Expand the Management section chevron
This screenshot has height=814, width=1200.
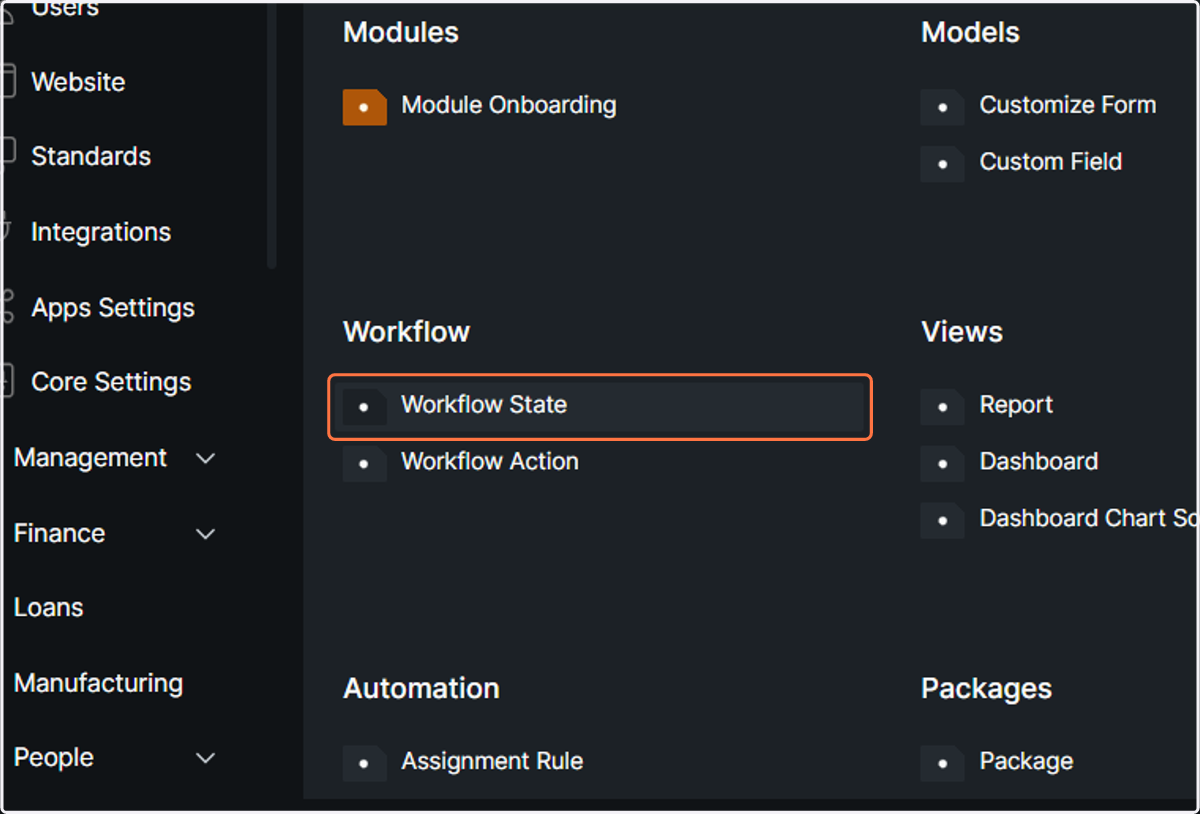coord(206,458)
